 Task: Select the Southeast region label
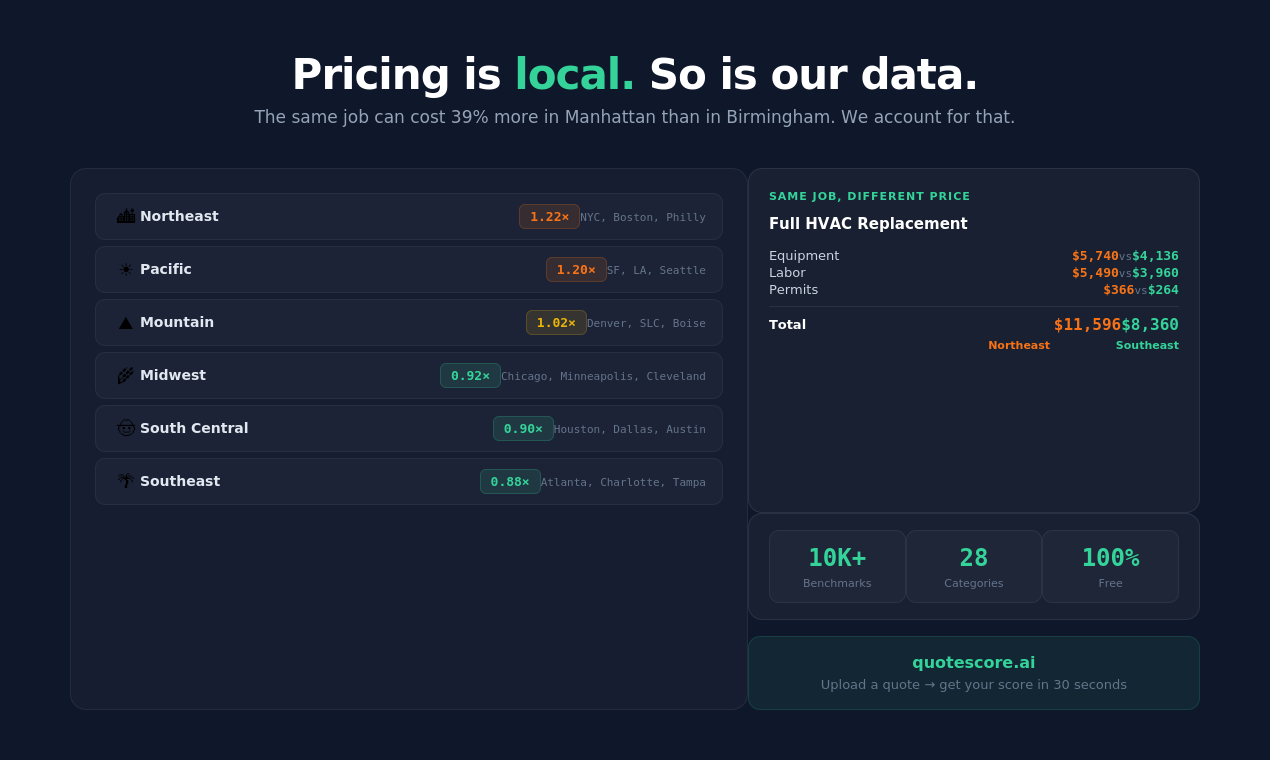(x=180, y=481)
